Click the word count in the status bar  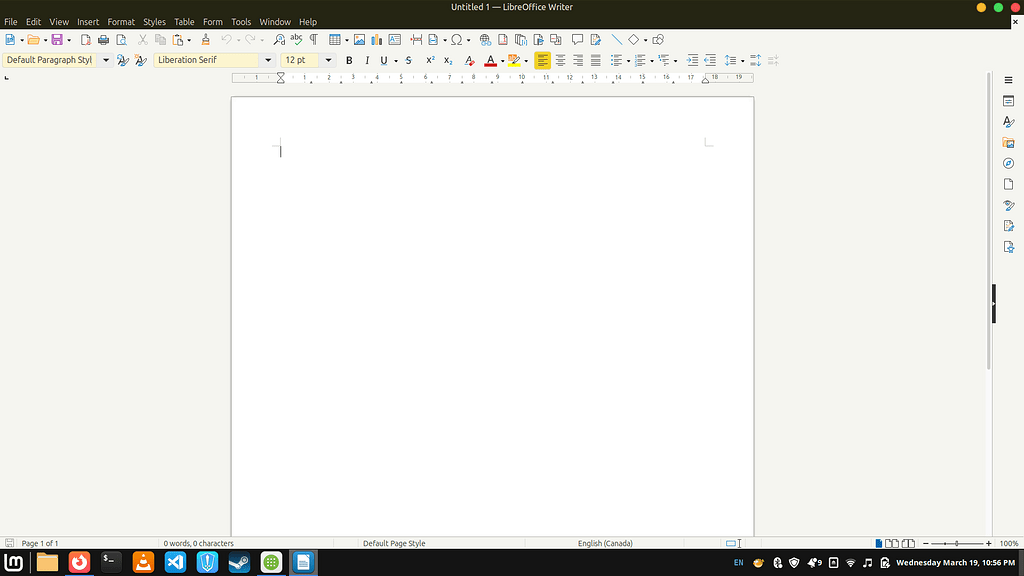tap(198, 543)
